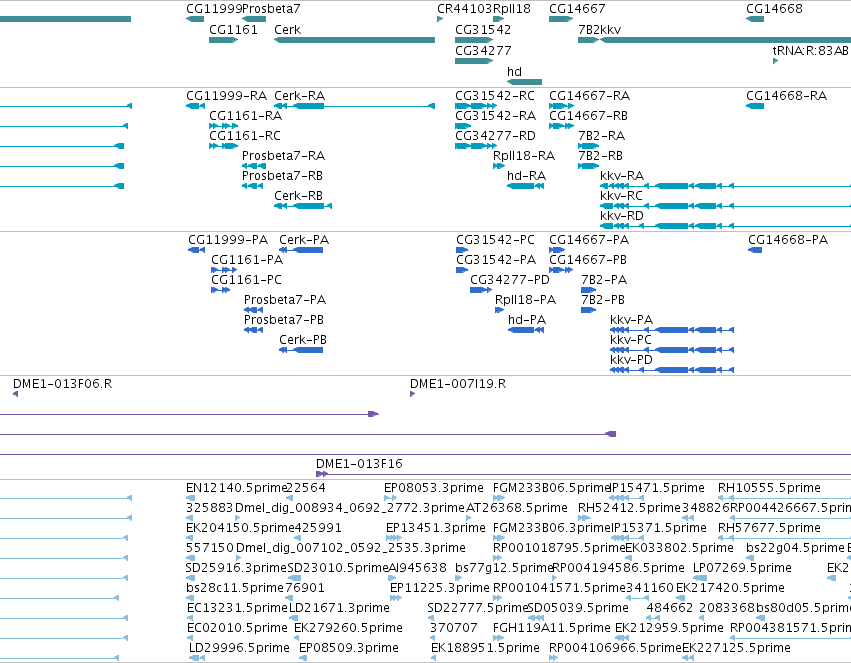Click transcript hd-RA label
Viewport: 851px width, 663px height.
(526, 176)
